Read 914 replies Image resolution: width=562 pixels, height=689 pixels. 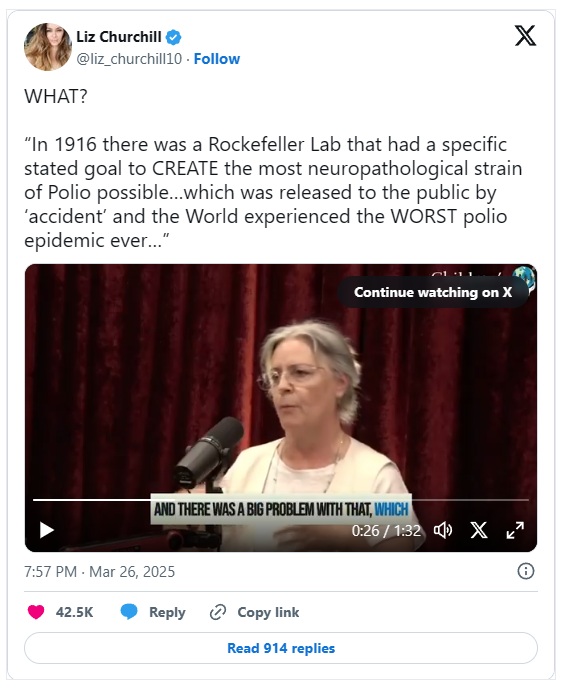pos(281,648)
